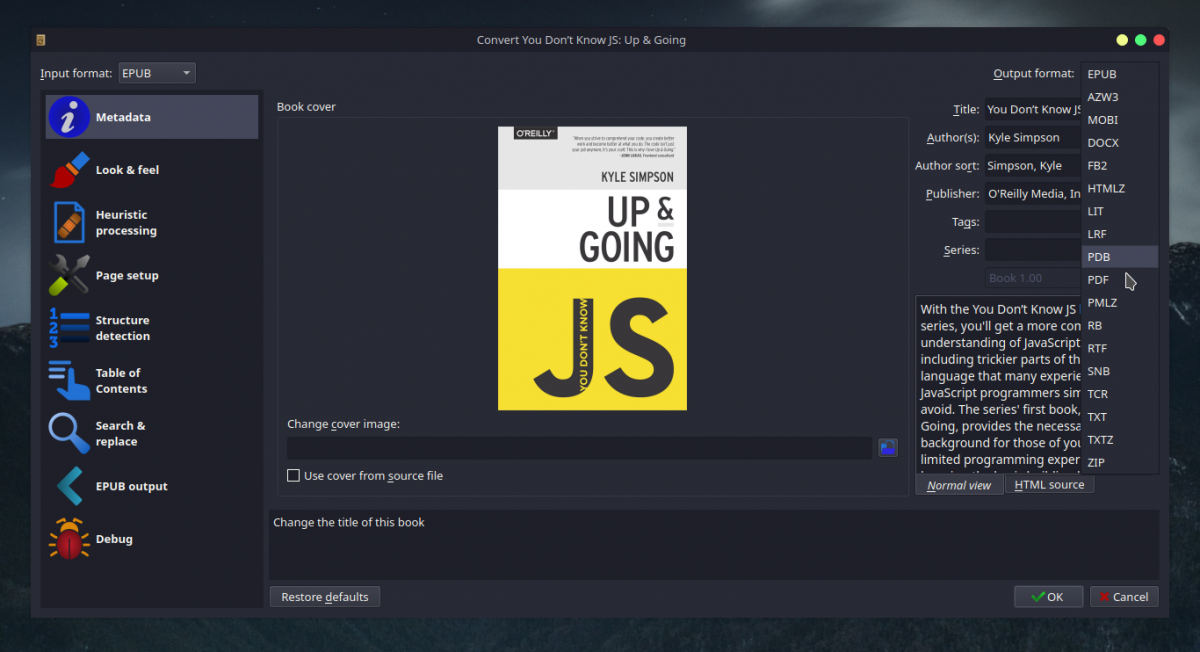Open Heuristic processing icon
Viewport: 1200px width, 652px height.
click(x=70, y=222)
